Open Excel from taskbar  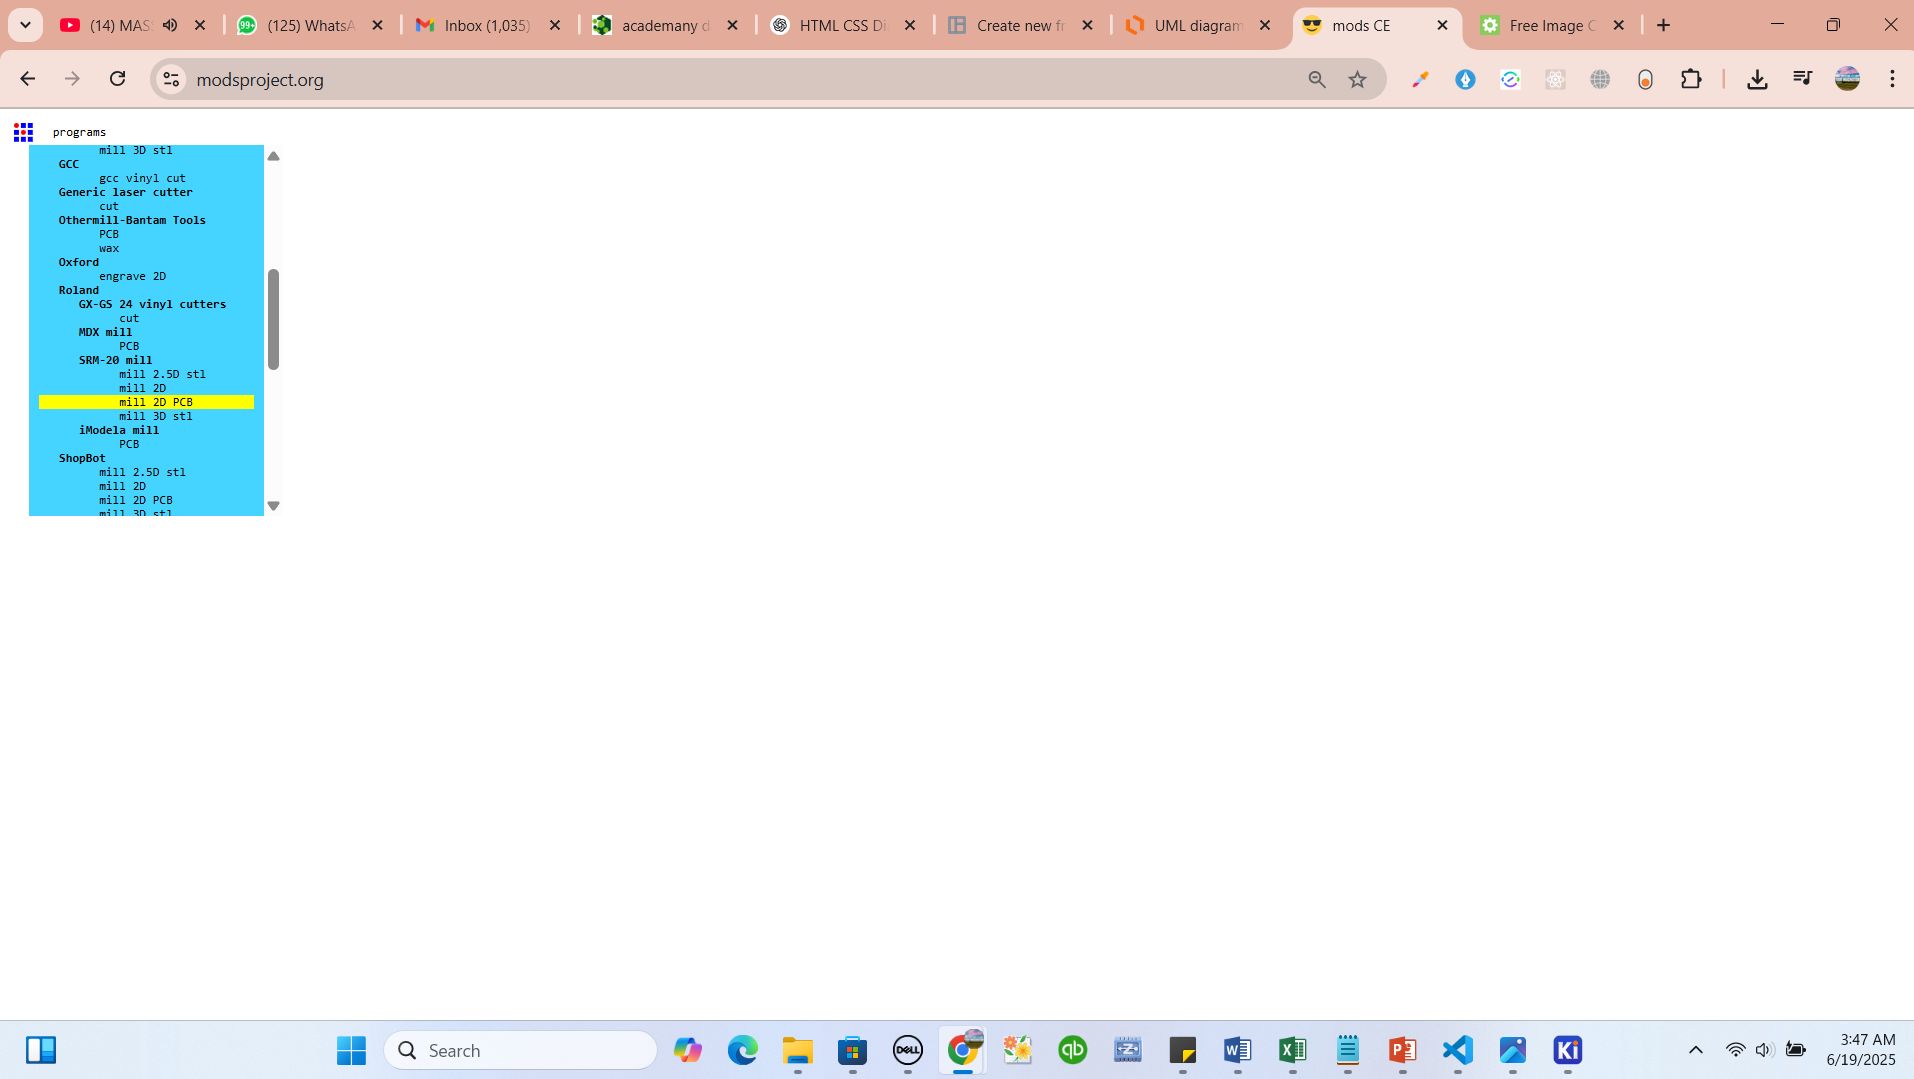click(1292, 1050)
